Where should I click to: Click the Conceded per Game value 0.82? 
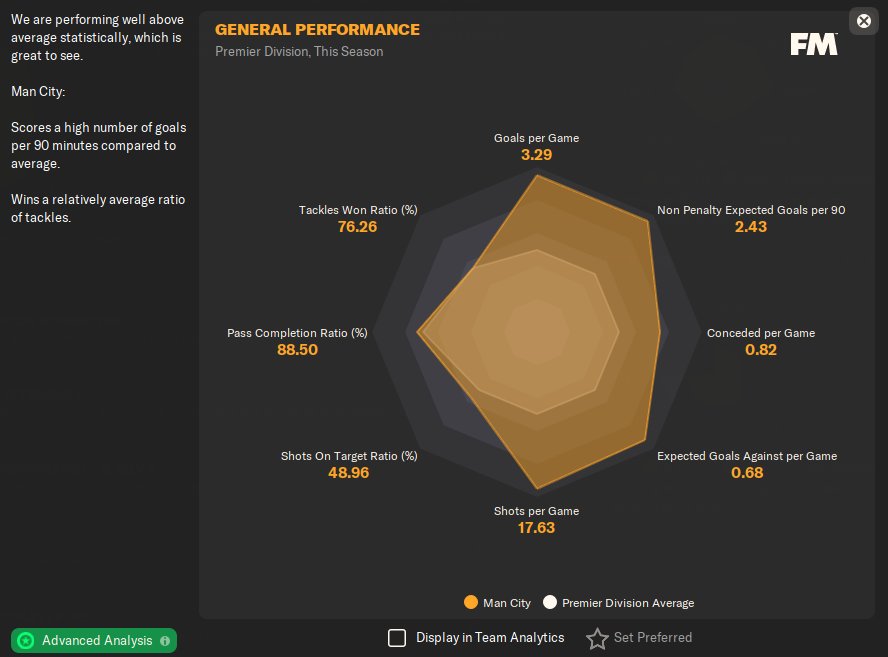[760, 350]
